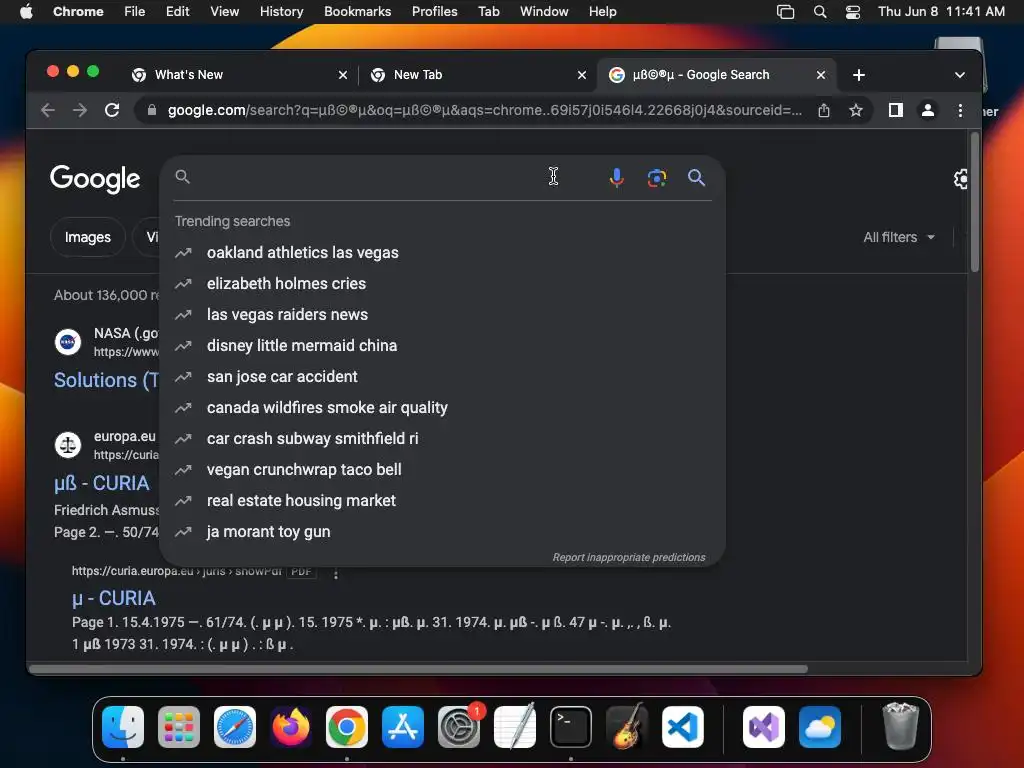
Task: Open Weather app from the dock
Action: pyautogui.click(x=820, y=726)
